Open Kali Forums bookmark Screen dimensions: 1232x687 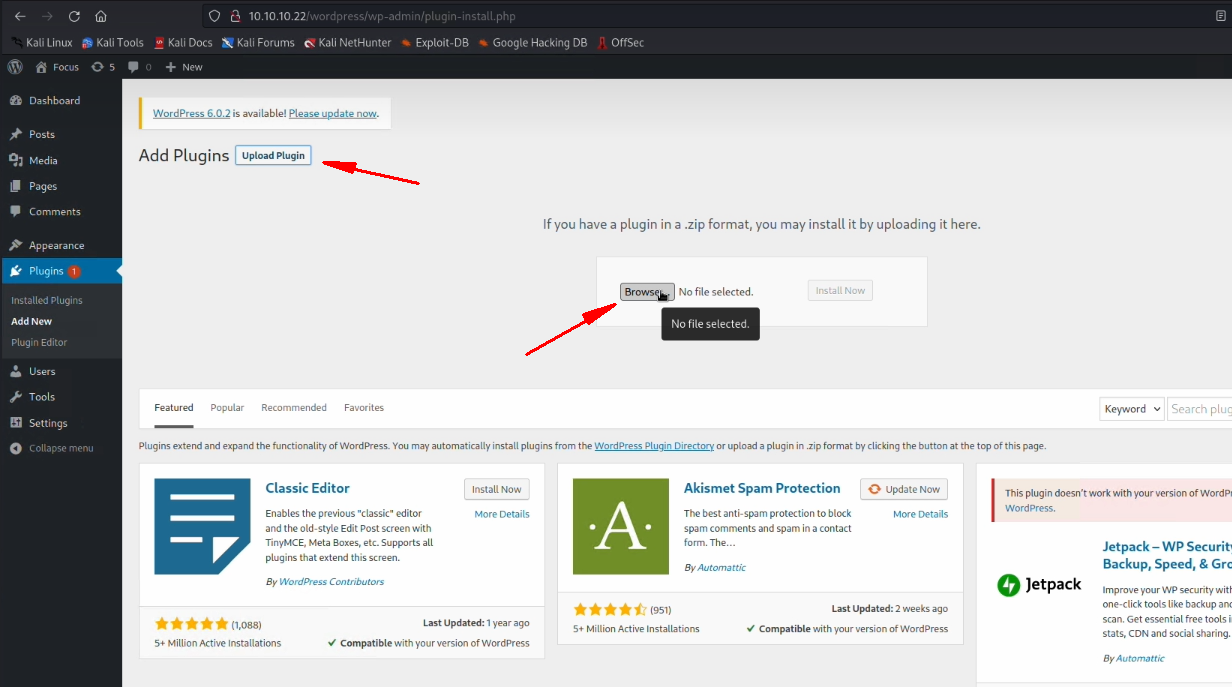click(x=258, y=43)
